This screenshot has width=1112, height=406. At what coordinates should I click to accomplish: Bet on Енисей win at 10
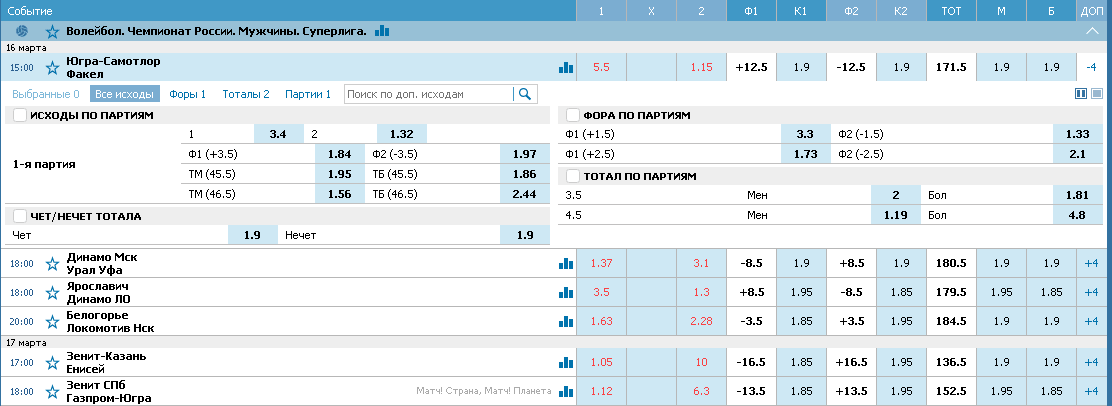701,362
